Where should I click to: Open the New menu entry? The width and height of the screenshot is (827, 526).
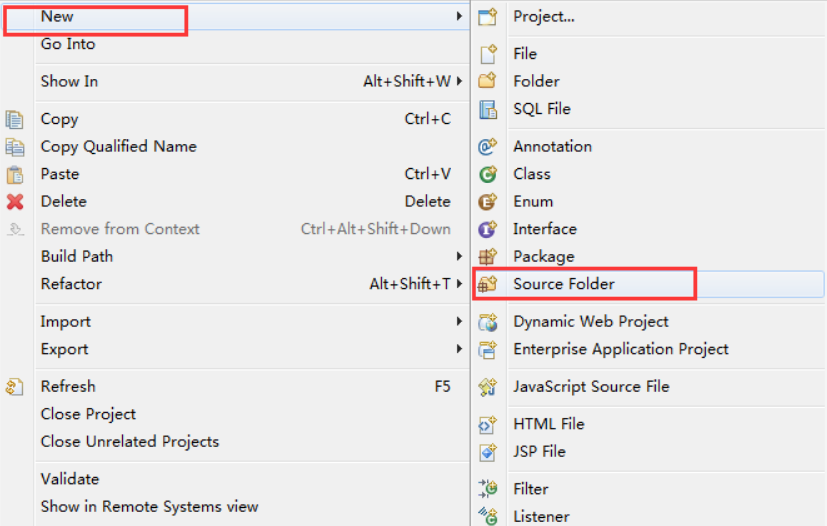pos(236,16)
